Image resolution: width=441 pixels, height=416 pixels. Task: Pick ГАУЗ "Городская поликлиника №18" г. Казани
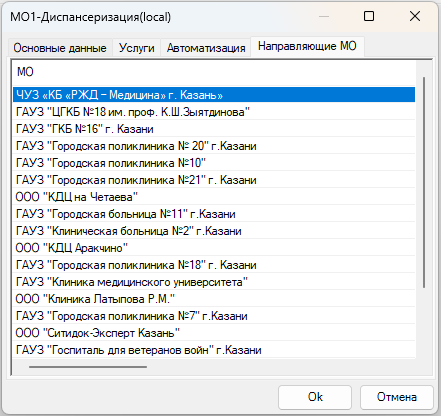pos(214,265)
